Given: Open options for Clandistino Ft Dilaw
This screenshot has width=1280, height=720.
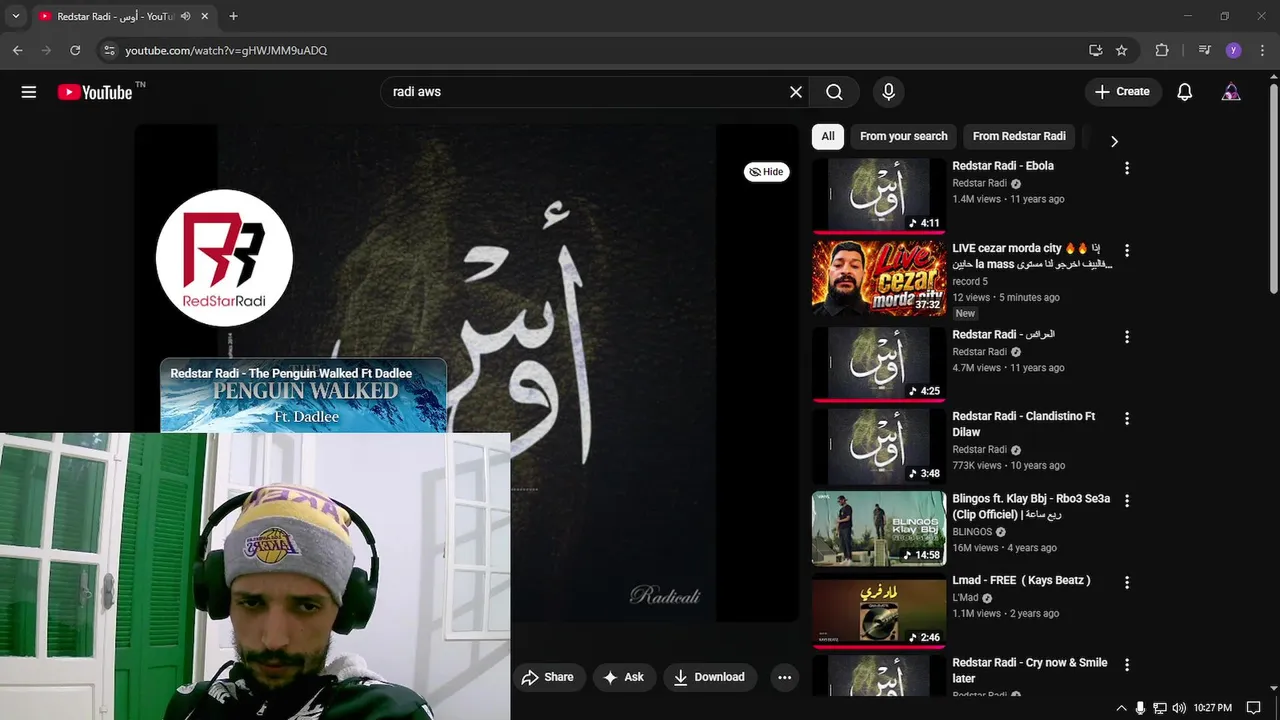Looking at the screenshot, I should (x=1127, y=418).
